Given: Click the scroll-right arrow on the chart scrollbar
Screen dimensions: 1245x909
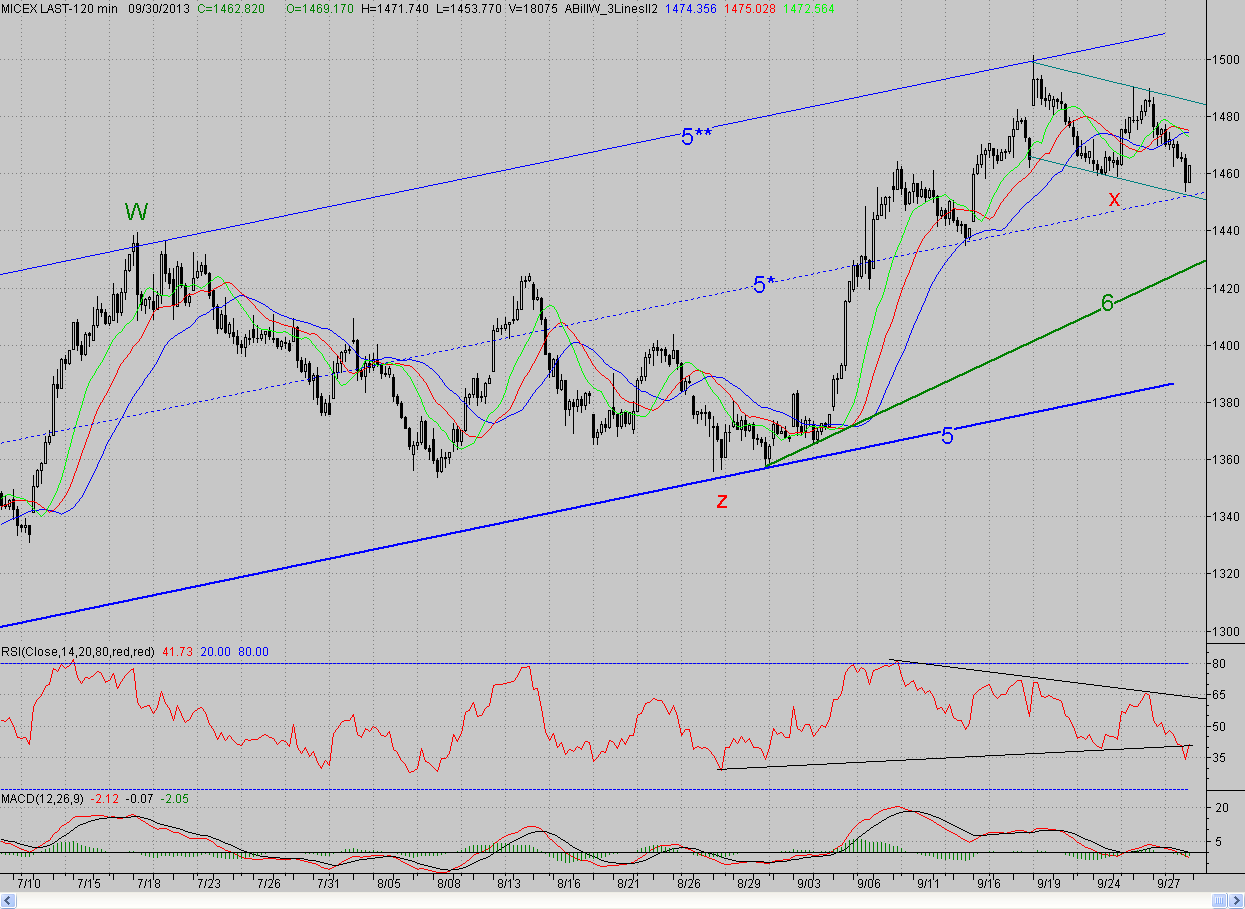Looking at the screenshot, I should pos(1236,901).
